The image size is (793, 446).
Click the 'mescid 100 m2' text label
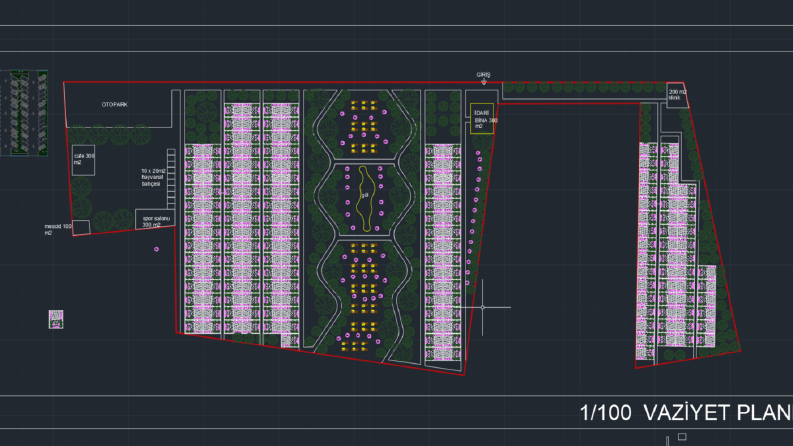(x=58, y=230)
